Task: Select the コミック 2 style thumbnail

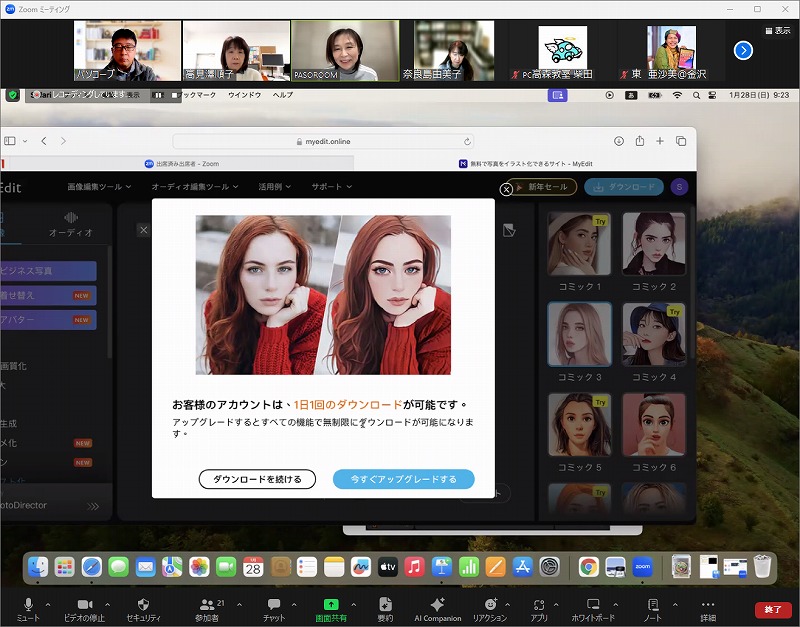Action: click(654, 244)
